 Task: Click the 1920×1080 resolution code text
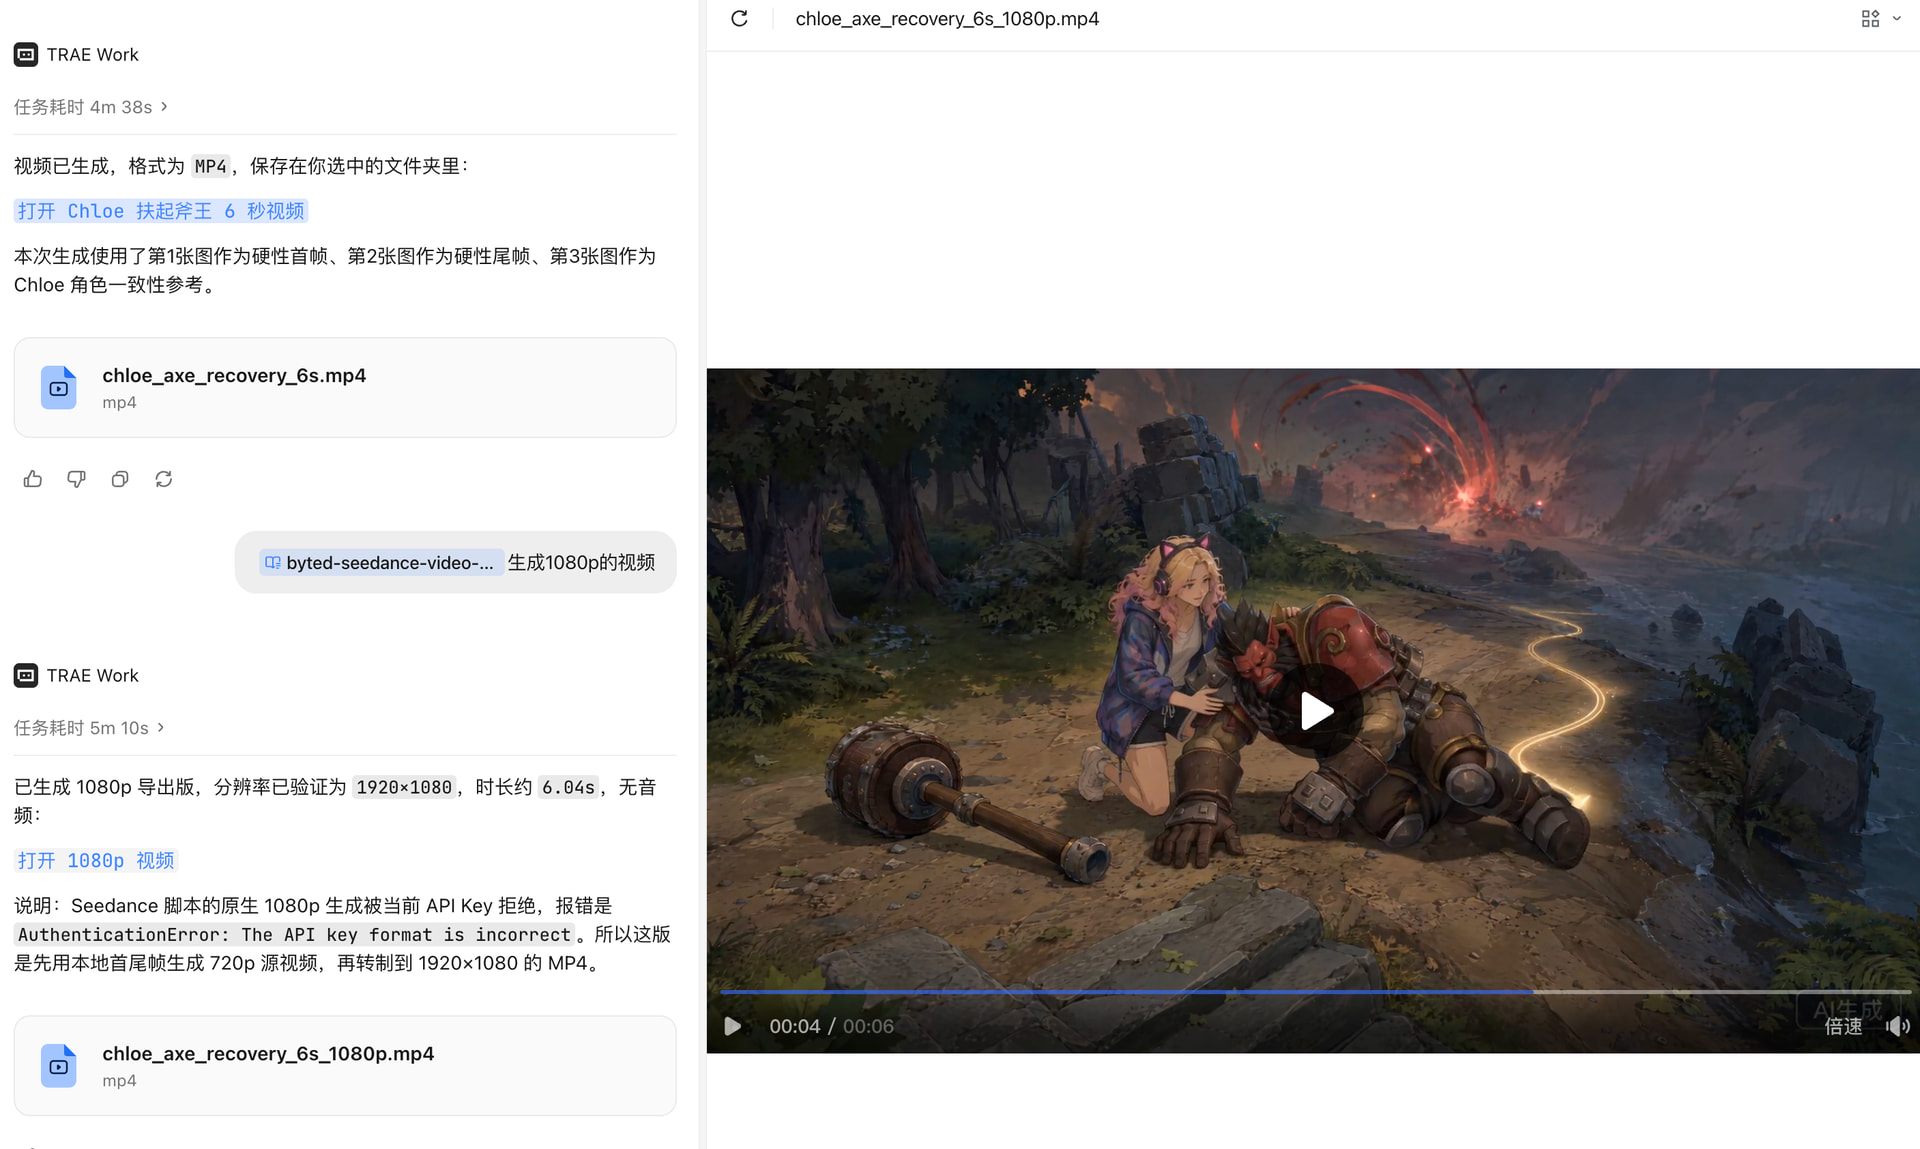(x=404, y=788)
